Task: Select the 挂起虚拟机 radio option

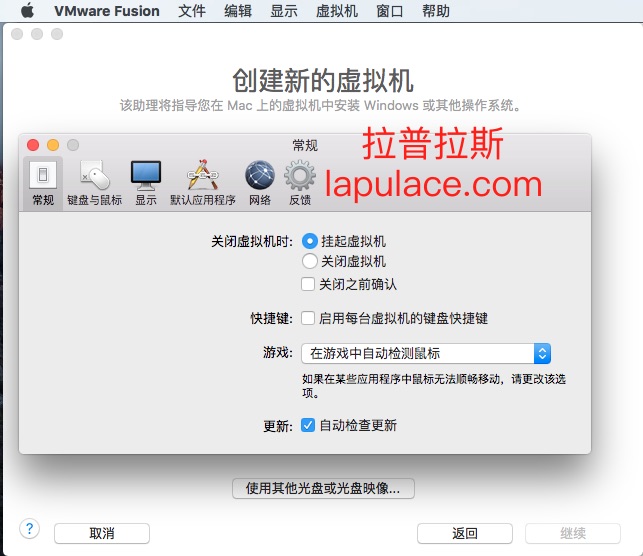Action: coord(310,241)
